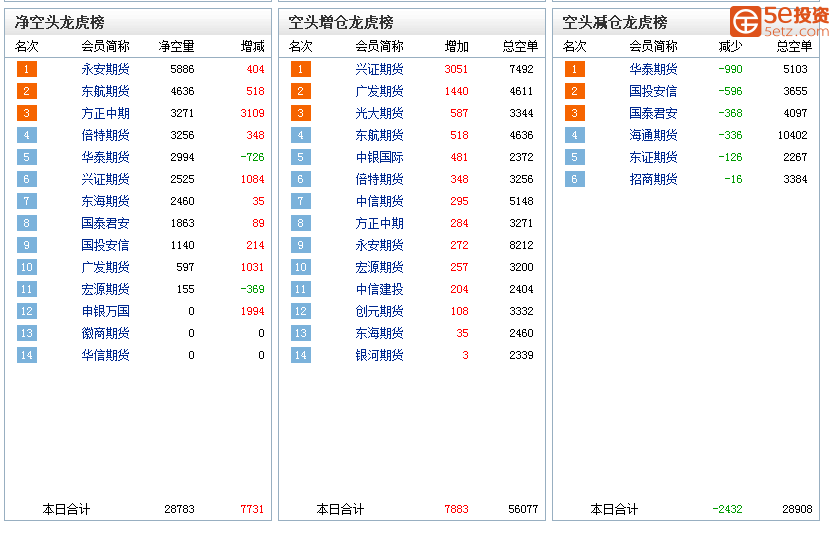Image resolution: width=837 pixels, height=534 pixels.
Task: Open 国投安信 in the 空头减仓龙虎榜 list
Action: click(653, 91)
